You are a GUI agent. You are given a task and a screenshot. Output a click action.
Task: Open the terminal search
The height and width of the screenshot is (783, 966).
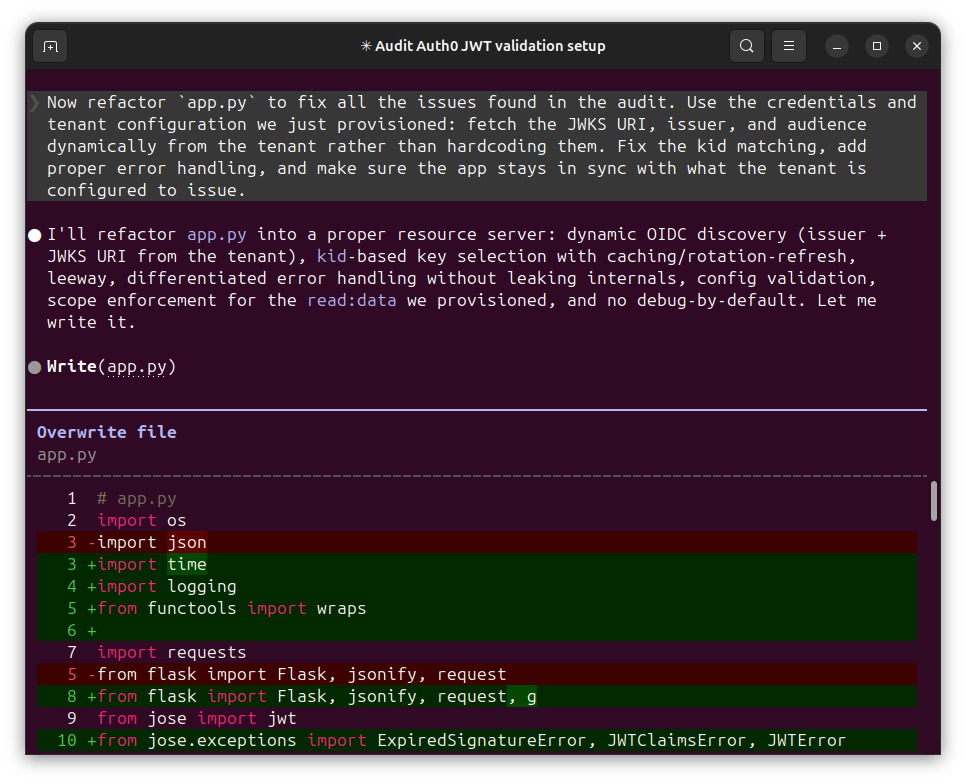(747, 46)
